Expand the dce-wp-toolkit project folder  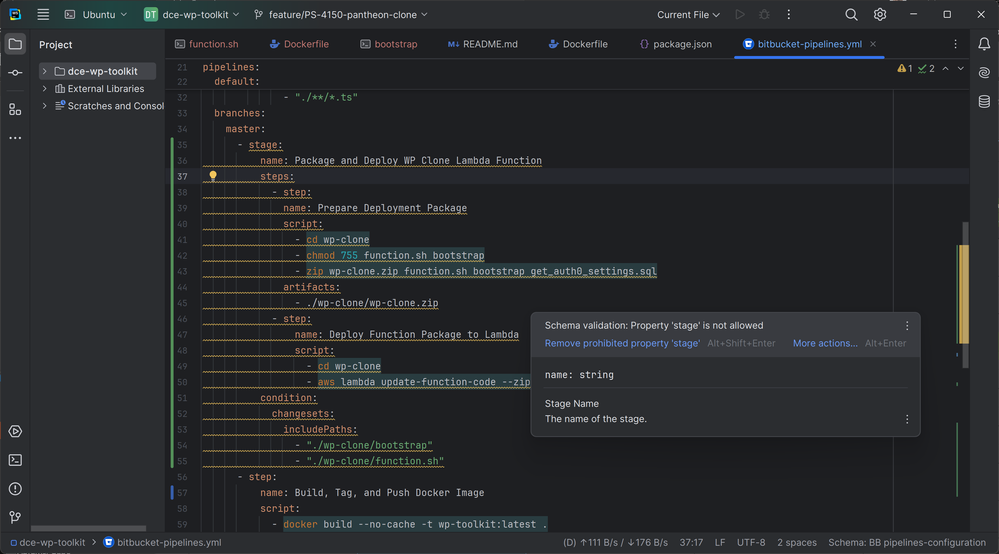pyautogui.click(x=45, y=72)
